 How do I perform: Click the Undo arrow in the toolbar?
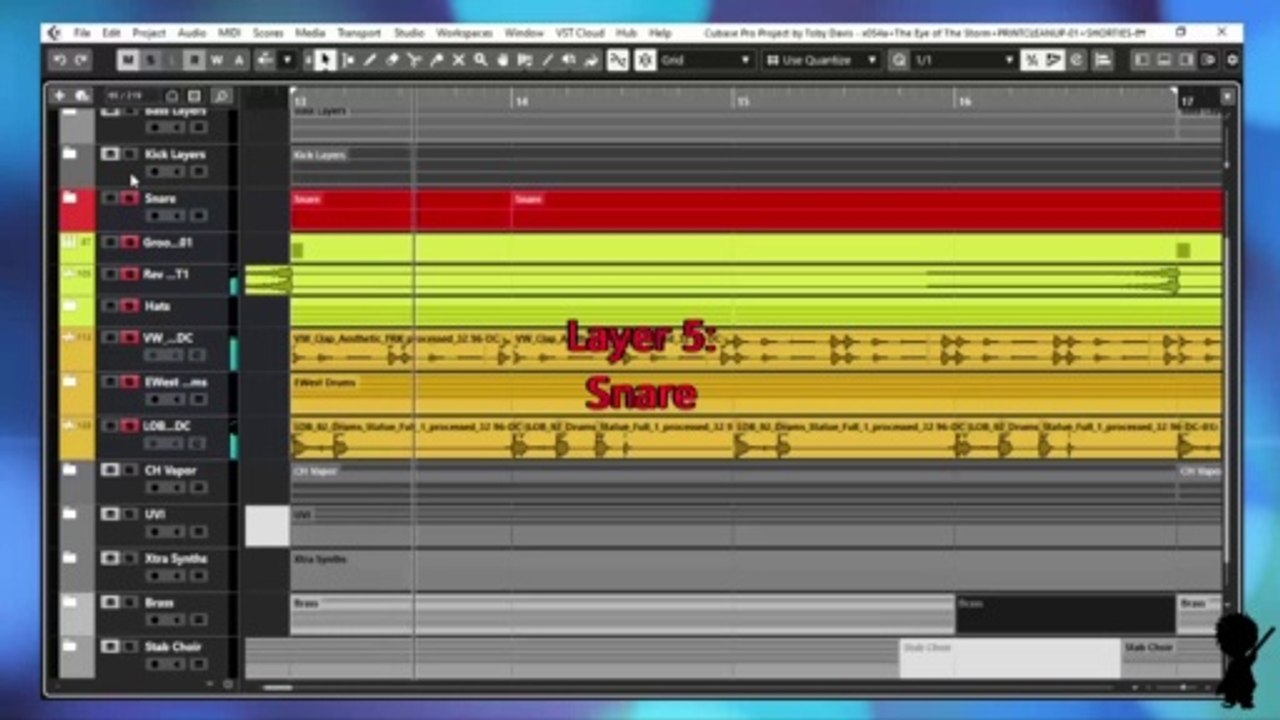[59, 60]
